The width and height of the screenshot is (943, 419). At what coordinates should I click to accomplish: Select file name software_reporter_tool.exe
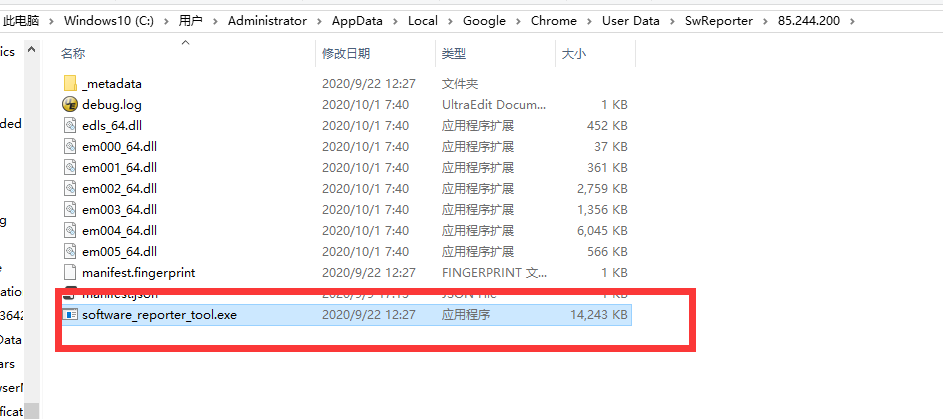[x=160, y=314]
